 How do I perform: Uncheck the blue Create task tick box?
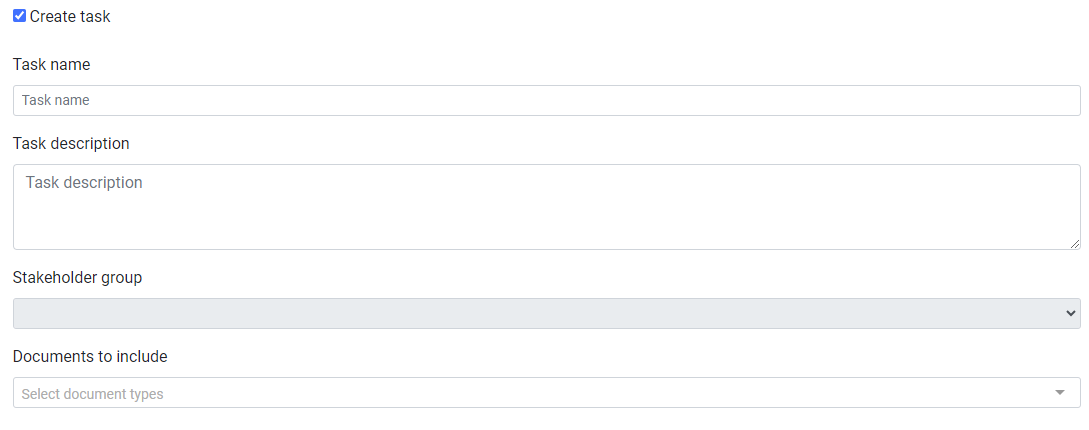19,16
